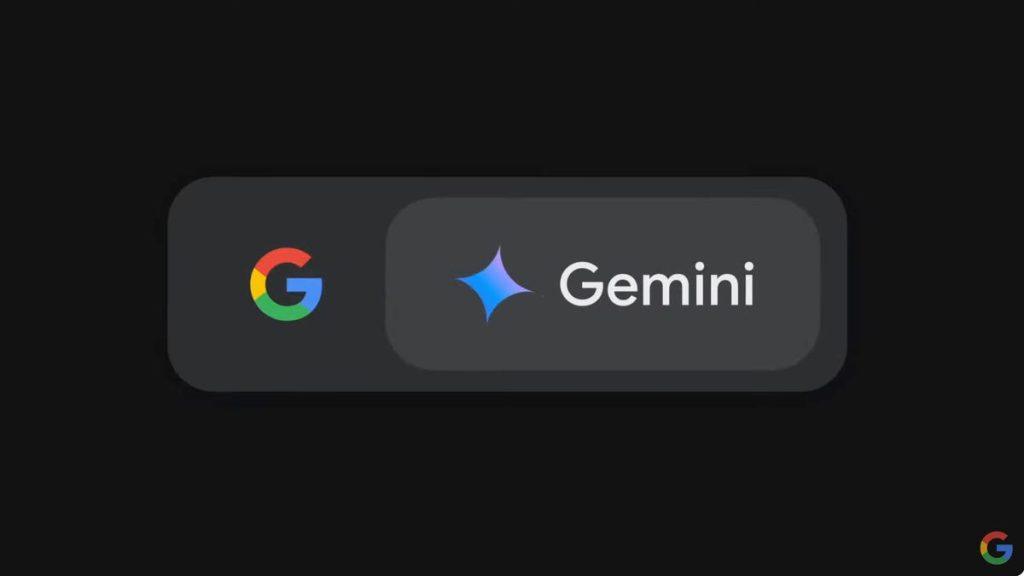Screen dimensions: 1024x576
Task: Click the letter G in the Gemini wordmark
Action: coord(581,283)
